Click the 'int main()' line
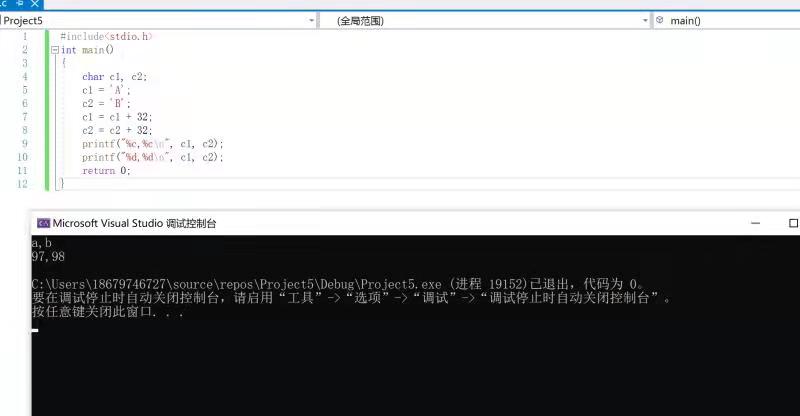The image size is (800, 416). tap(87, 50)
